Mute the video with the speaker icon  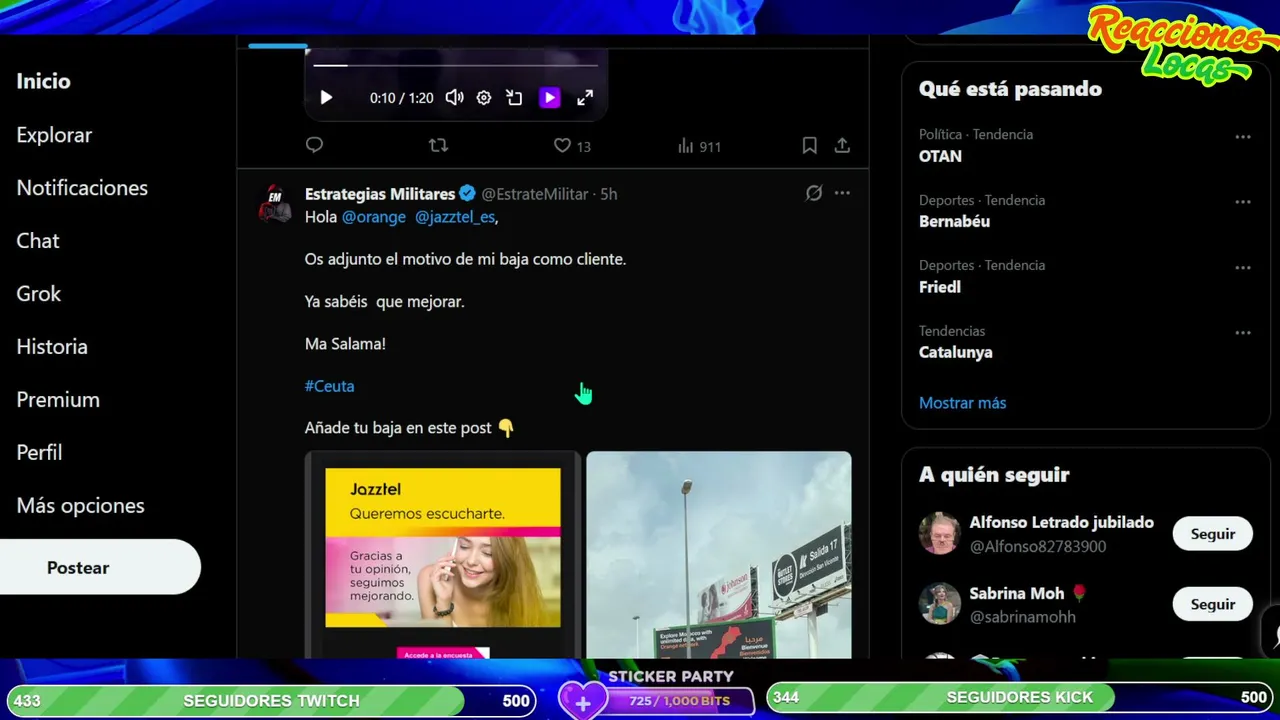pyautogui.click(x=454, y=98)
